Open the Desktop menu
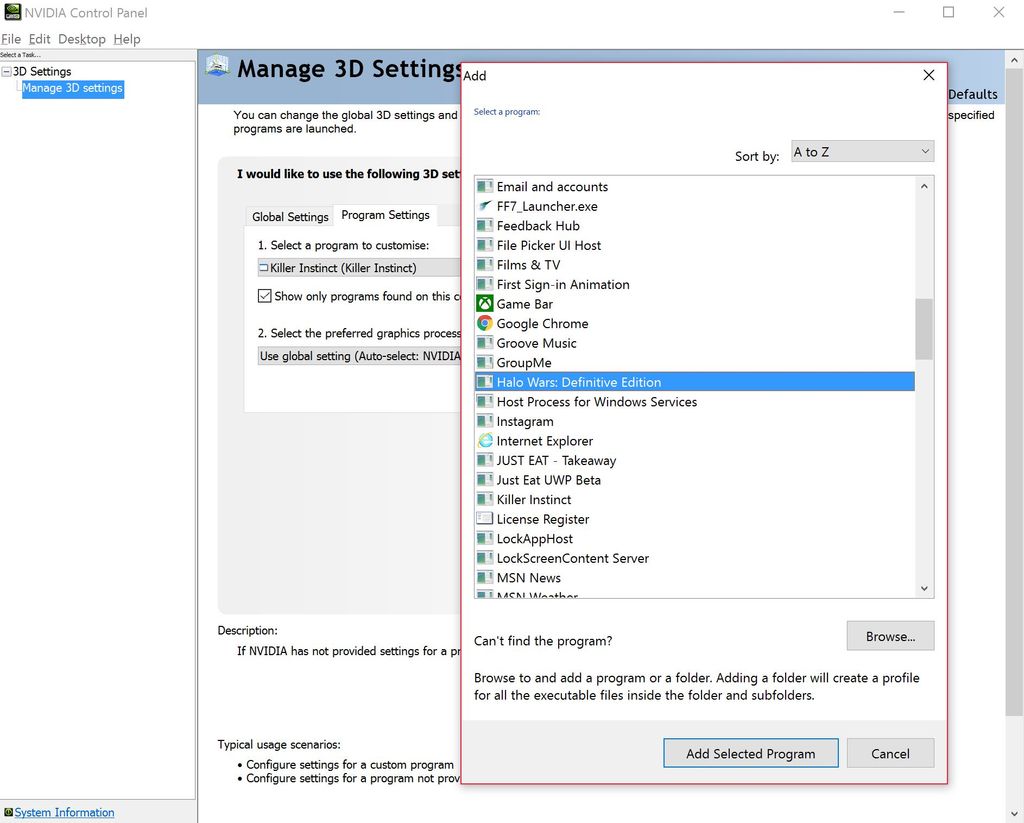This screenshot has height=823, width=1024. tap(81, 39)
